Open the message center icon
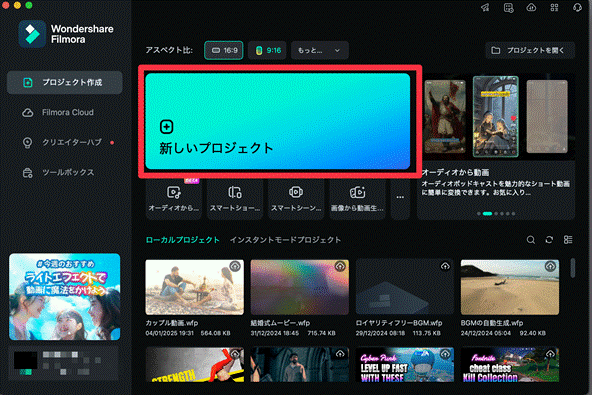Viewport: 592px width, 395px height. click(x=509, y=8)
